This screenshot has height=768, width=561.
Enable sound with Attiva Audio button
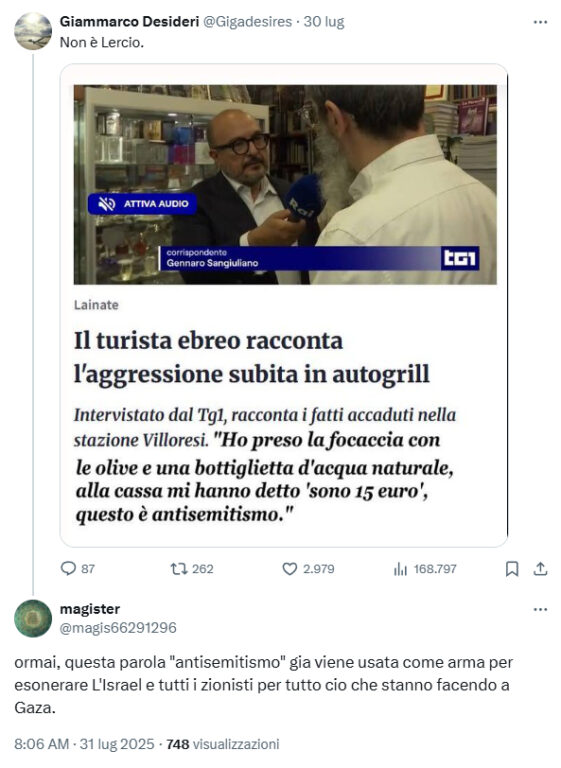point(143,204)
